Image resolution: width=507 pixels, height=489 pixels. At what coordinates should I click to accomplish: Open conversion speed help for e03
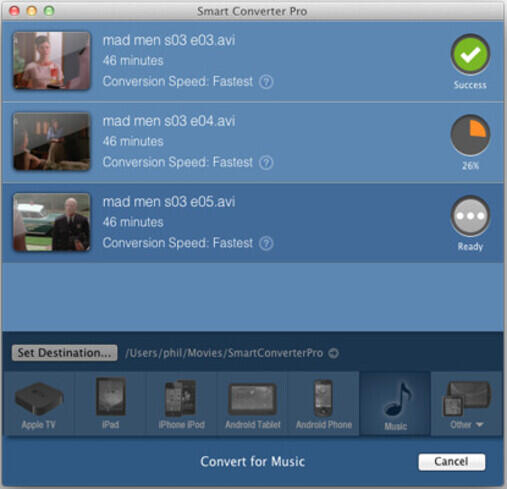[266, 82]
